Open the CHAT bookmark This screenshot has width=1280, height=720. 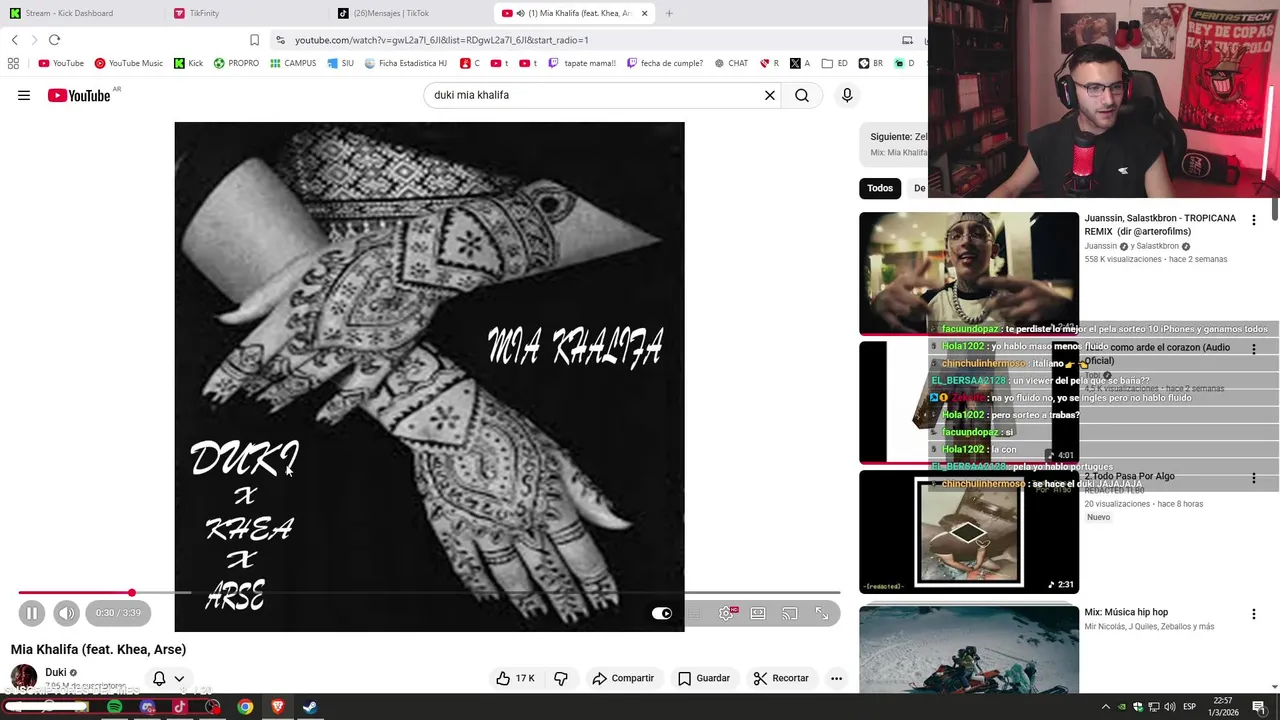[x=730, y=63]
